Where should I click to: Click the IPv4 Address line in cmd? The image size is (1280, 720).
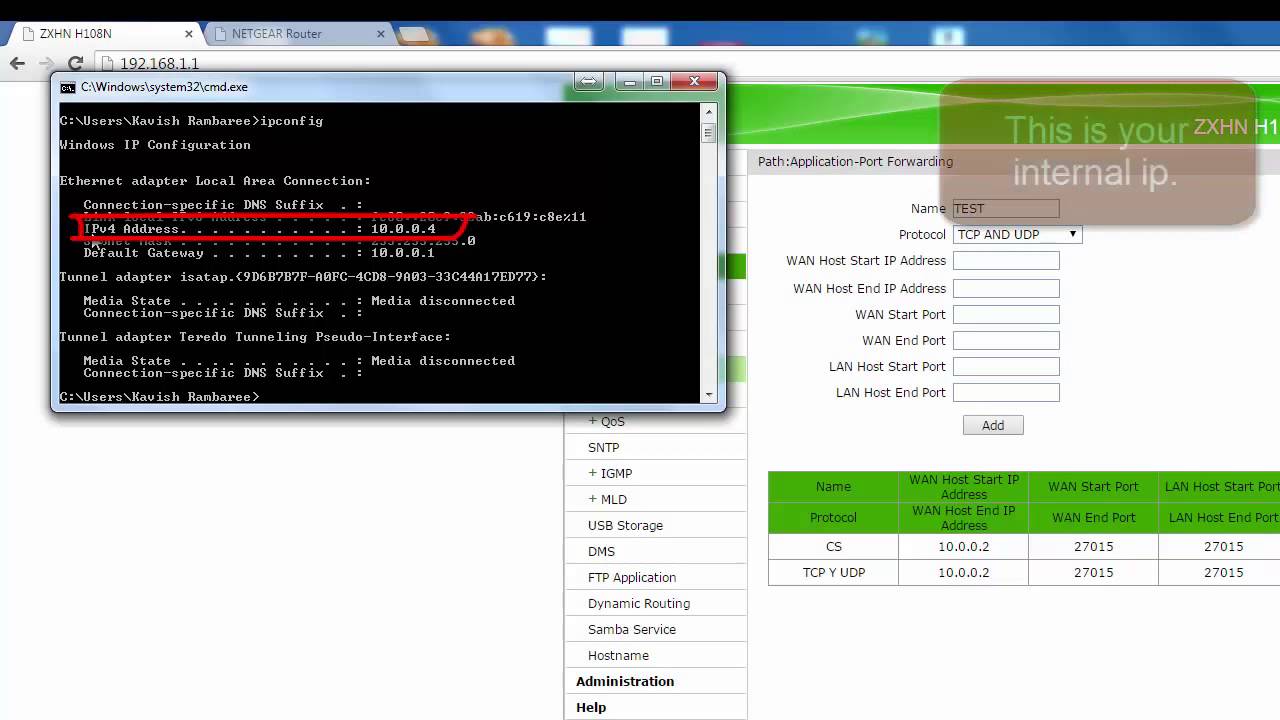(x=260, y=229)
